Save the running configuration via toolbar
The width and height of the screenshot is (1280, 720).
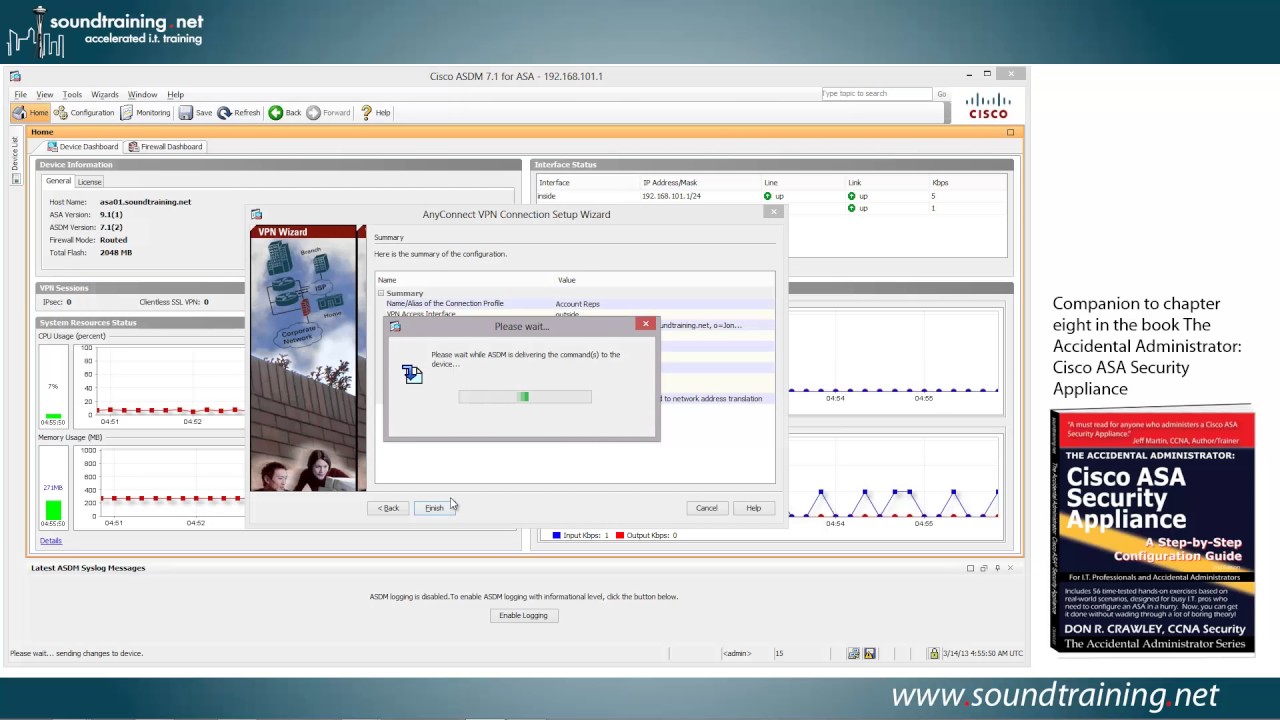coord(195,113)
